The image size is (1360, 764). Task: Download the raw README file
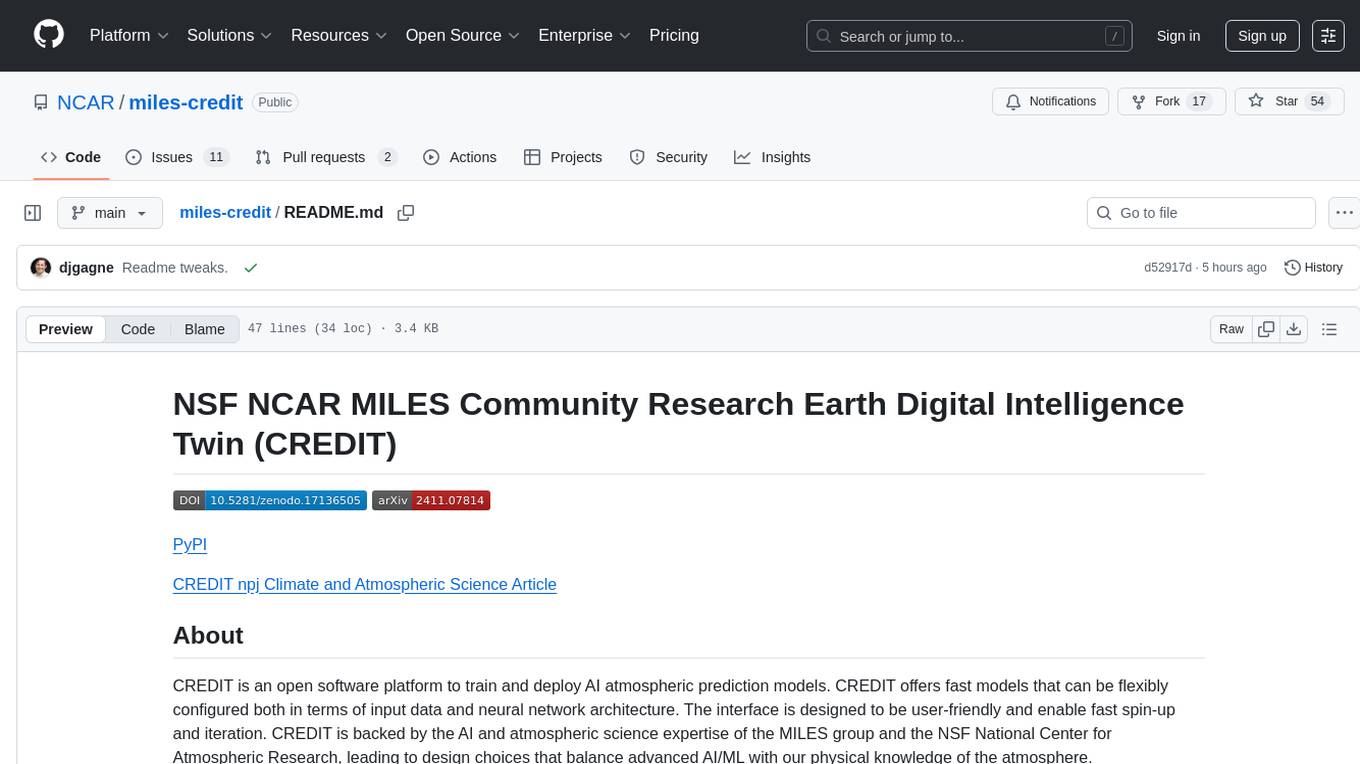click(x=1293, y=329)
